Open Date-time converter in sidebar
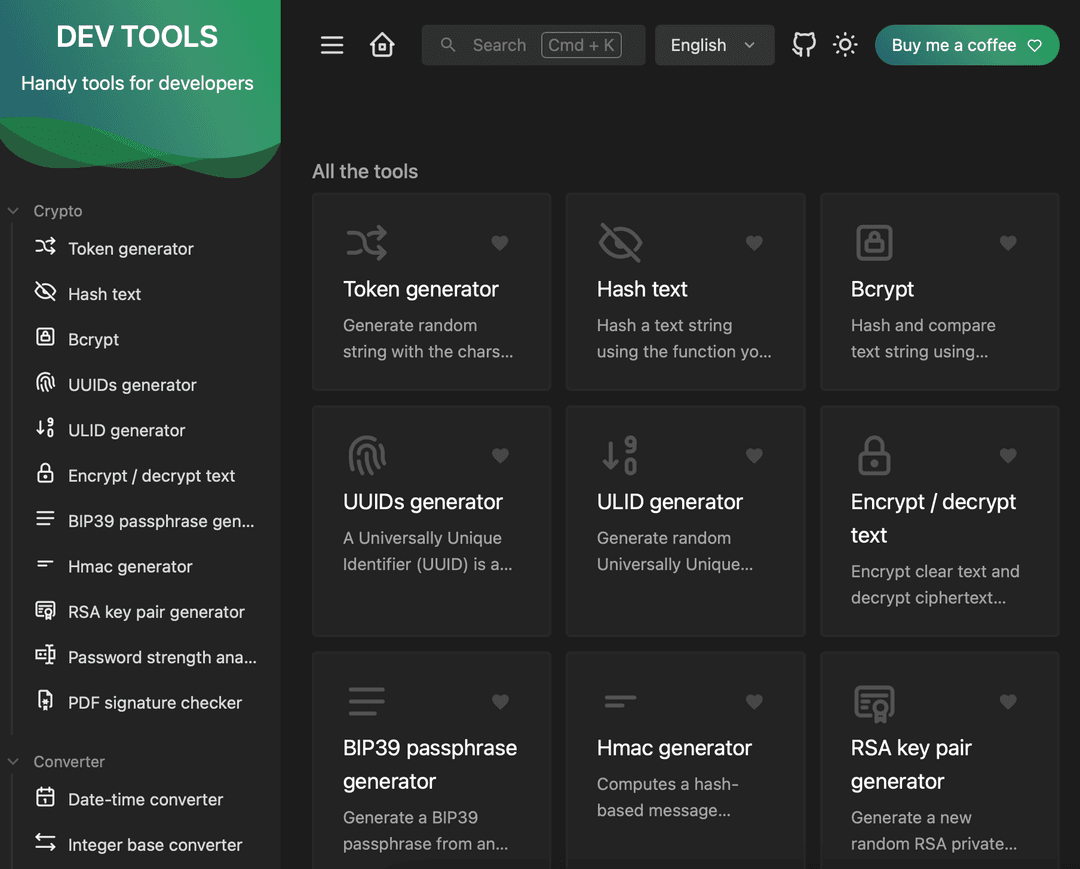Image resolution: width=1080 pixels, height=869 pixels. [145, 799]
